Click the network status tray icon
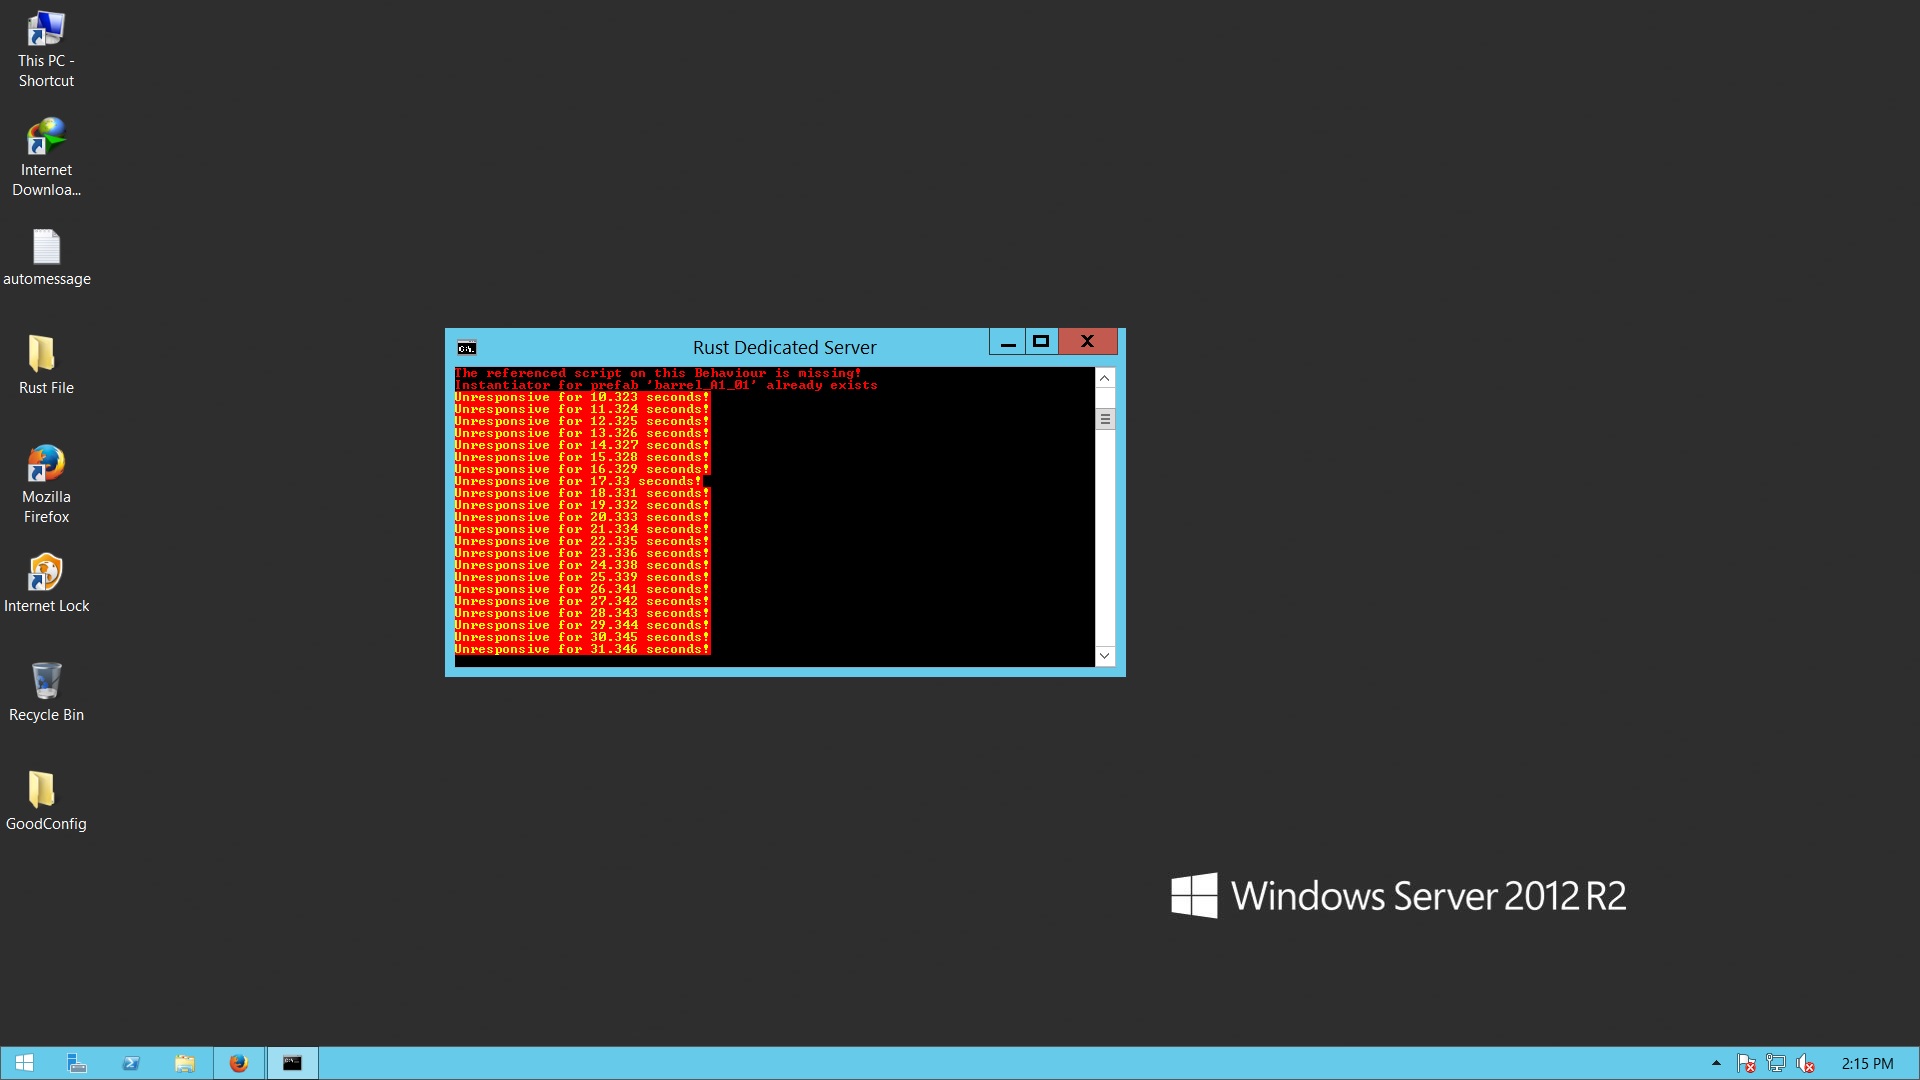Image resolution: width=1920 pixels, height=1080 pixels. [1776, 1064]
